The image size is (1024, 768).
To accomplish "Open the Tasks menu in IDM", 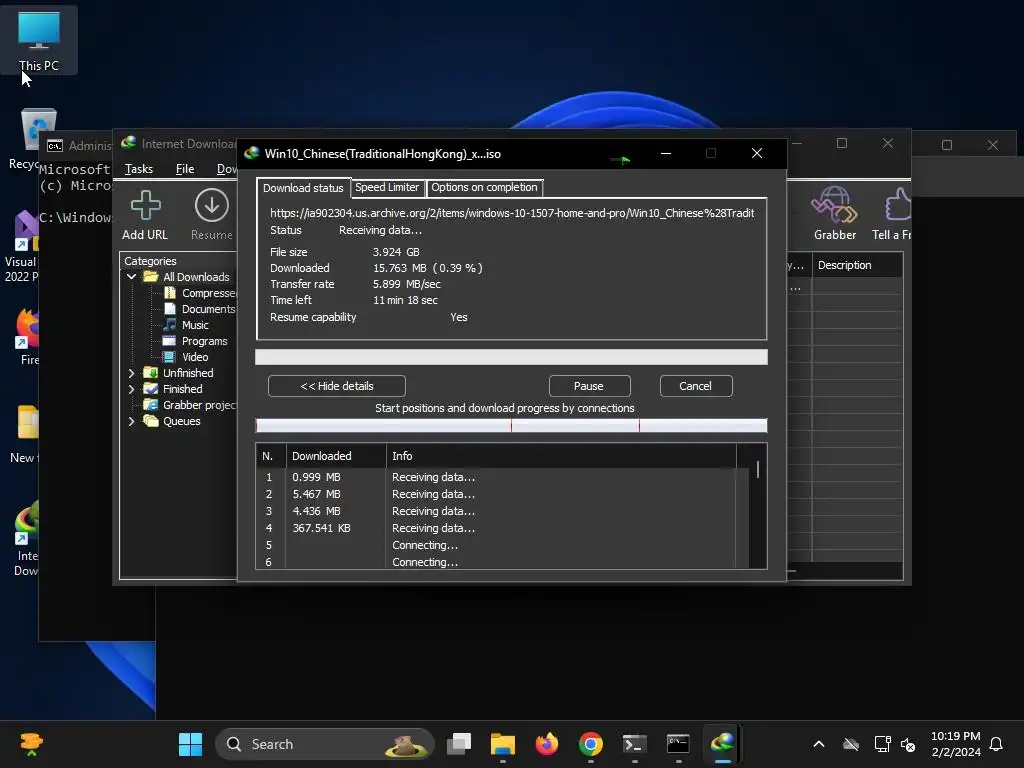I will click(139, 169).
